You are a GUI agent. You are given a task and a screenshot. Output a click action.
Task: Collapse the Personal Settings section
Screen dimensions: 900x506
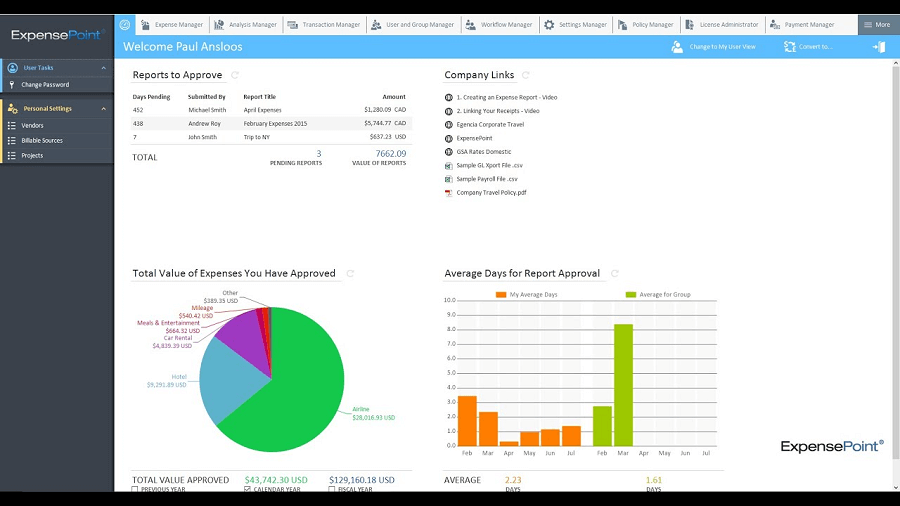pyautogui.click(x=103, y=108)
